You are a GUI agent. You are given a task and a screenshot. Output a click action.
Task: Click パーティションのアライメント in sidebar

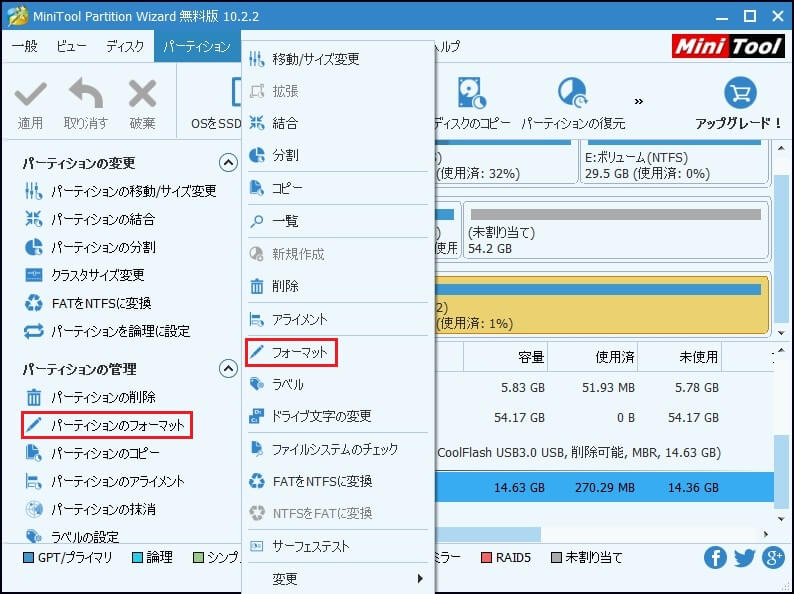pos(104,481)
